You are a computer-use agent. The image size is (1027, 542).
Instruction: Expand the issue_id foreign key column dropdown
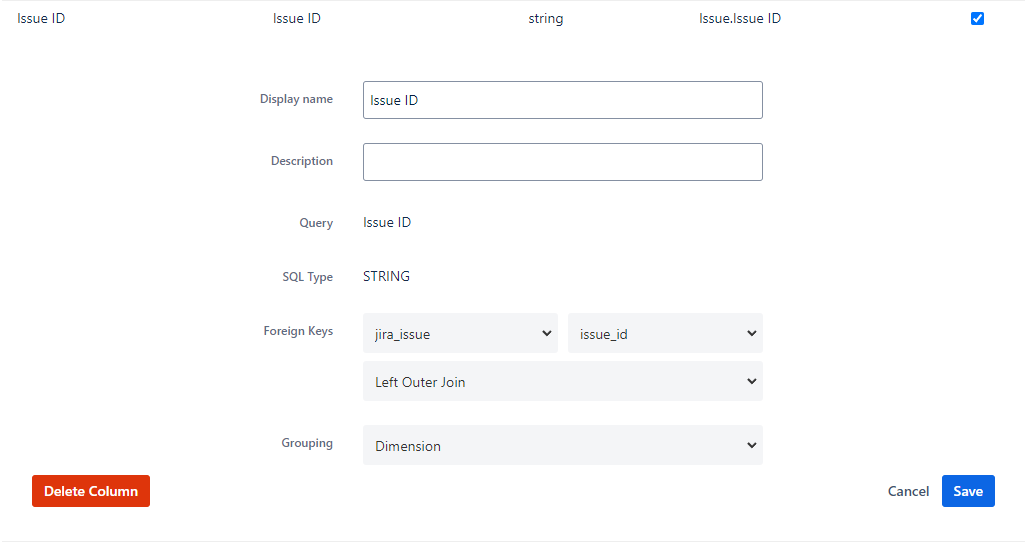665,334
